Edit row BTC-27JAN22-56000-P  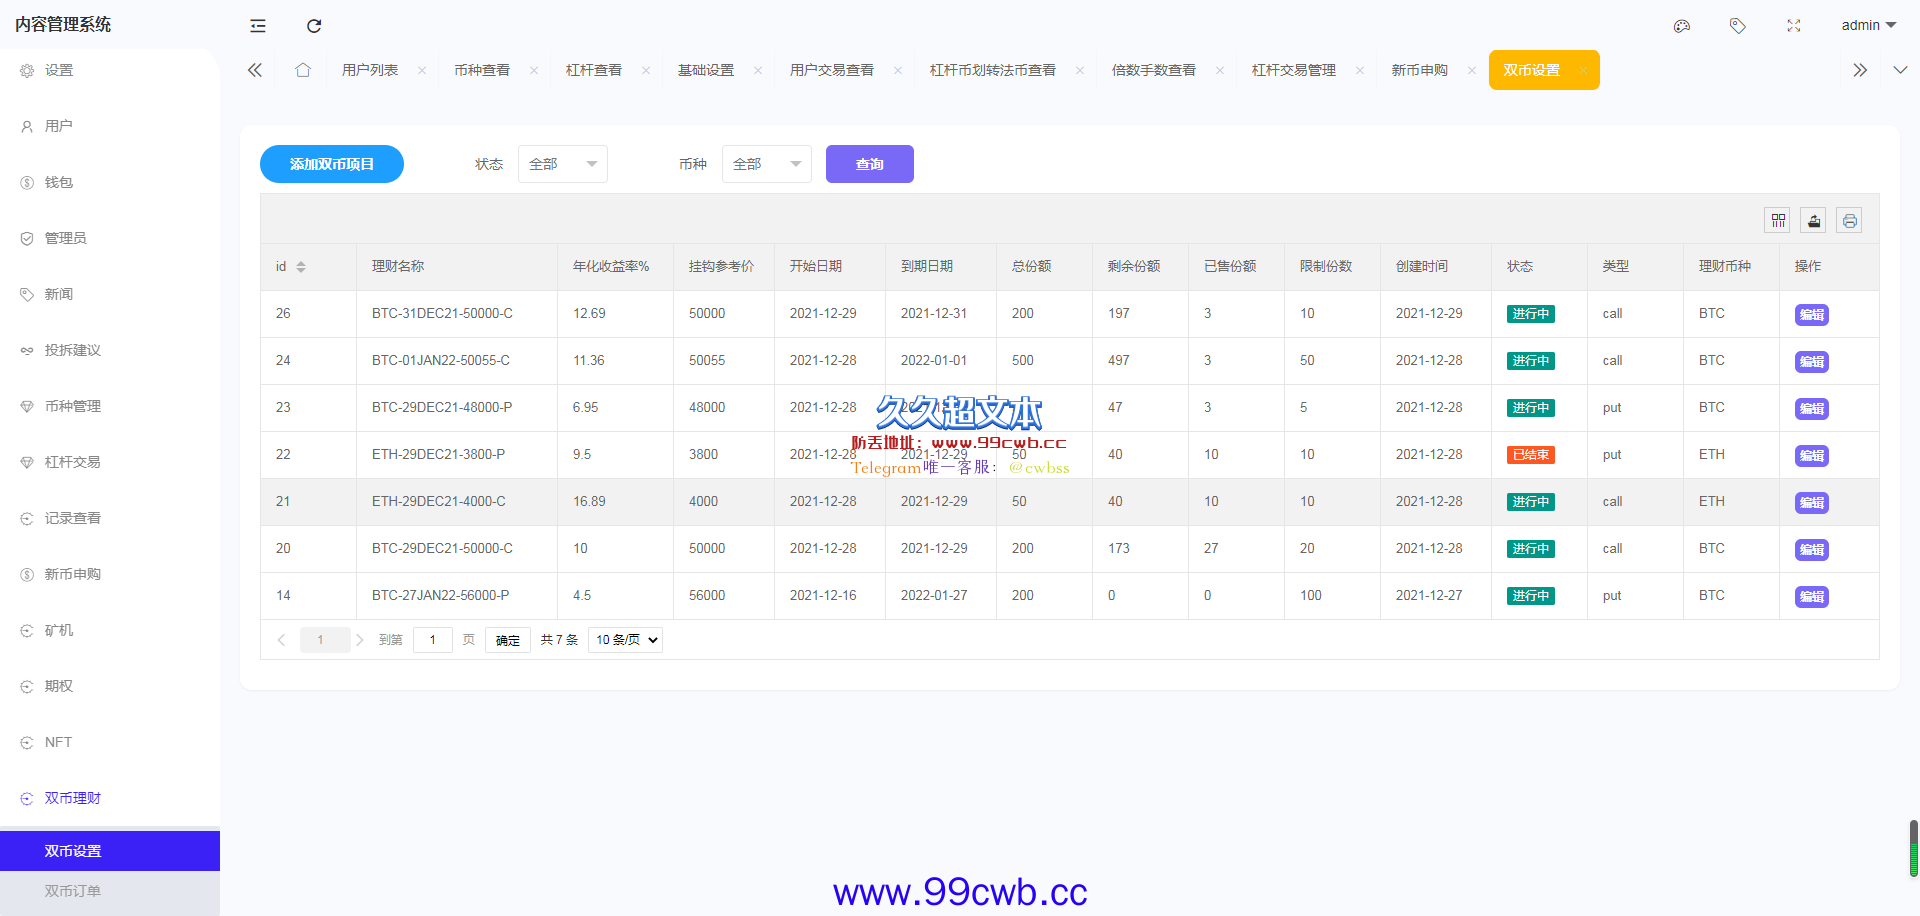(1812, 597)
